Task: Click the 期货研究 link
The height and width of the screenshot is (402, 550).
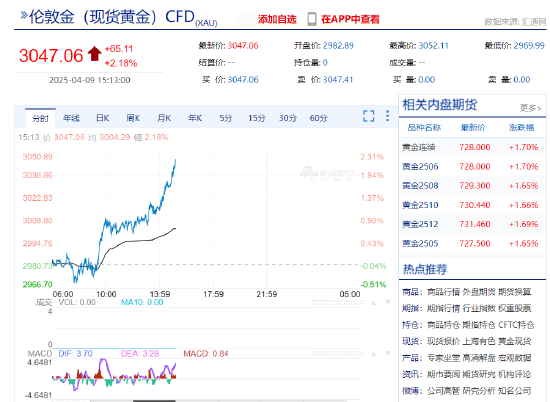Action: pyautogui.click(x=479, y=374)
